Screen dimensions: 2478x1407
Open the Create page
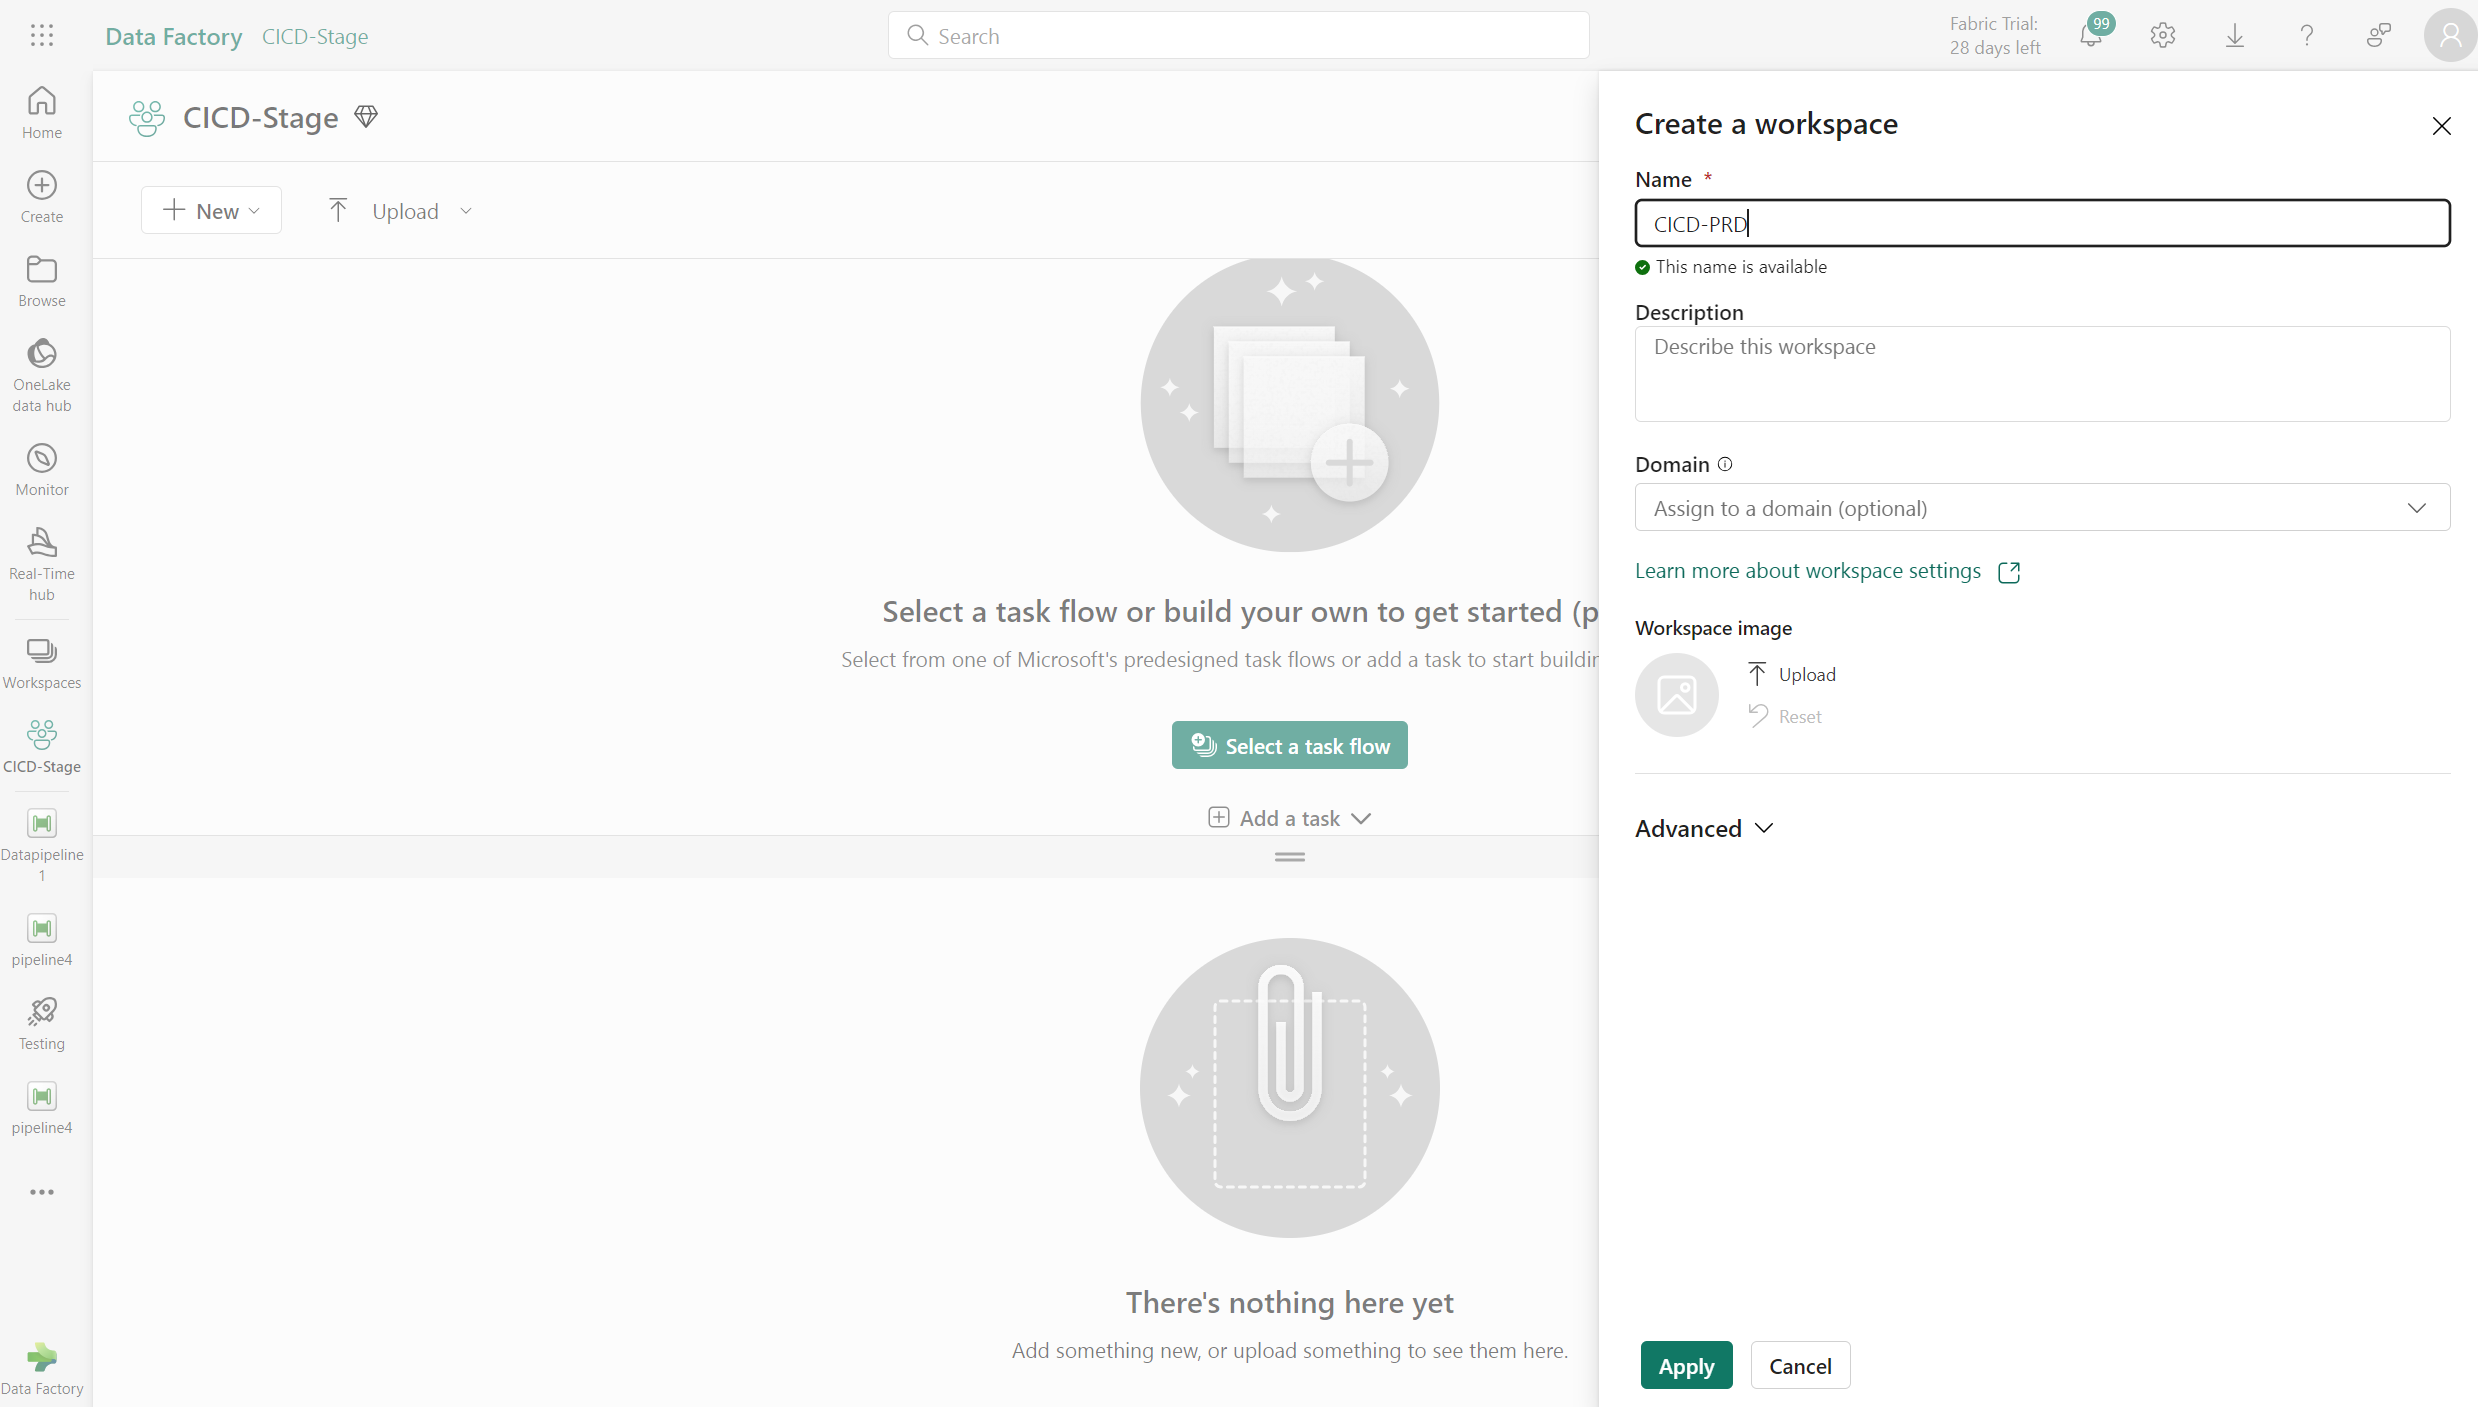point(42,197)
